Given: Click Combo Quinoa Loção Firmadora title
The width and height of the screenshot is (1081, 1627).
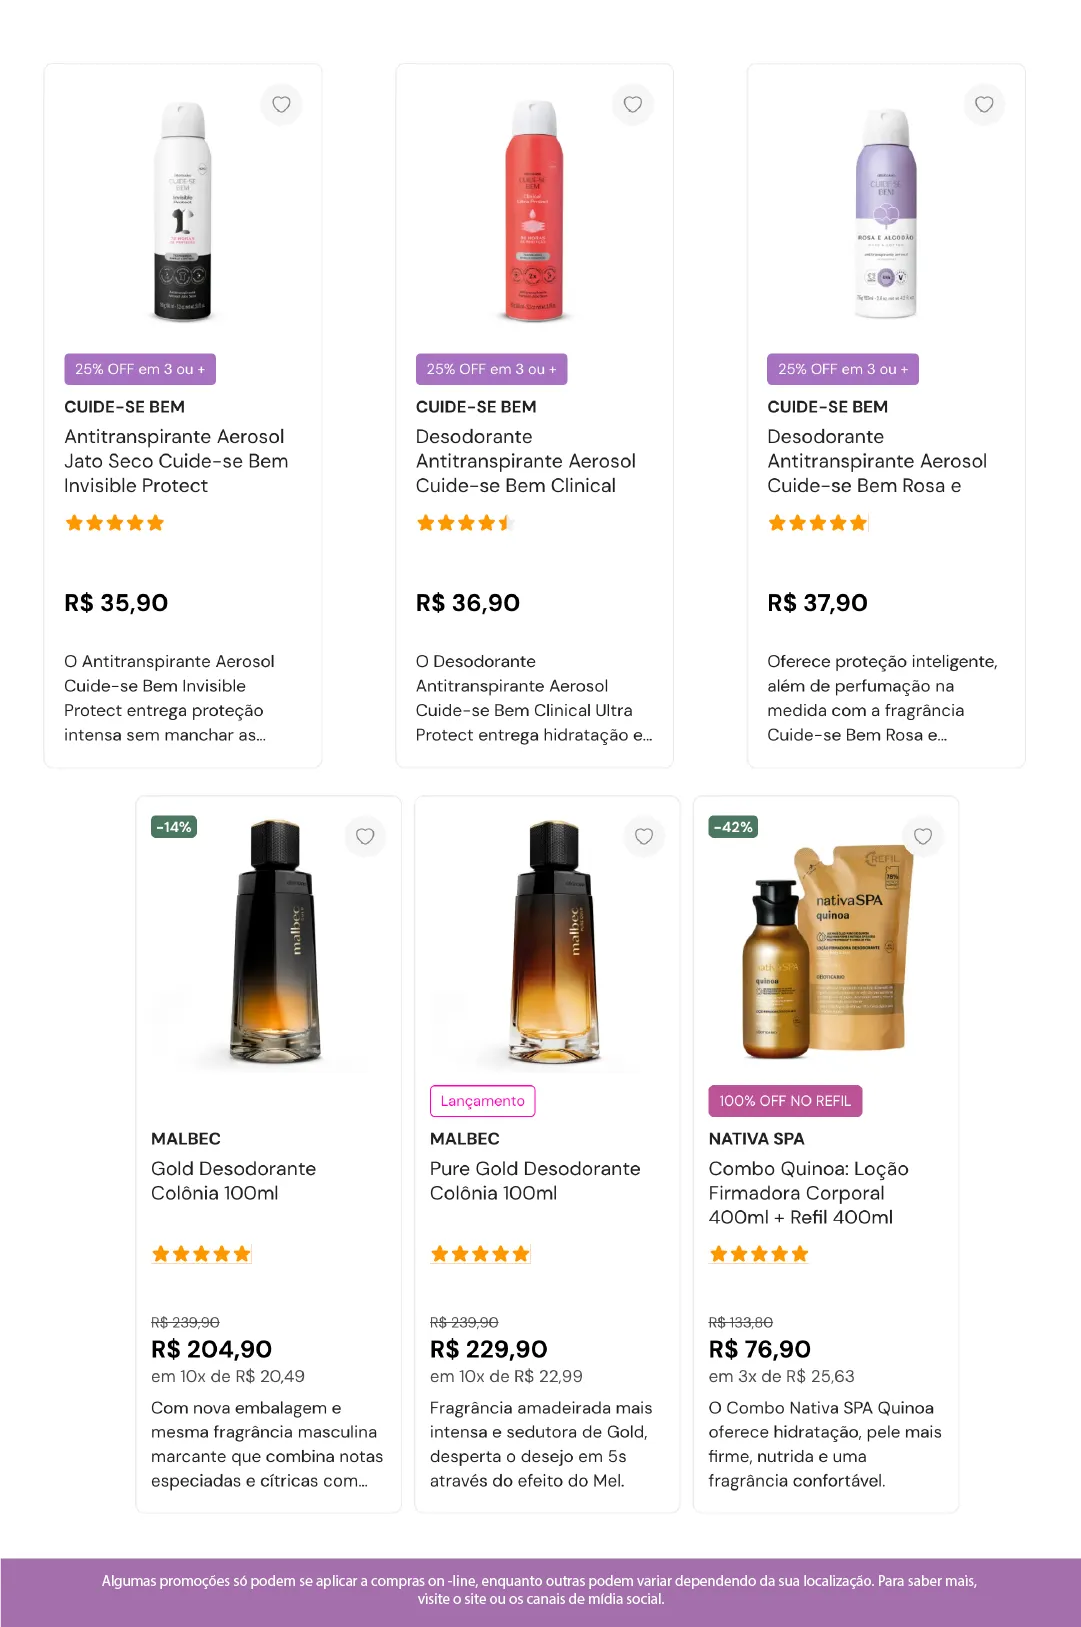Looking at the screenshot, I should (808, 1193).
